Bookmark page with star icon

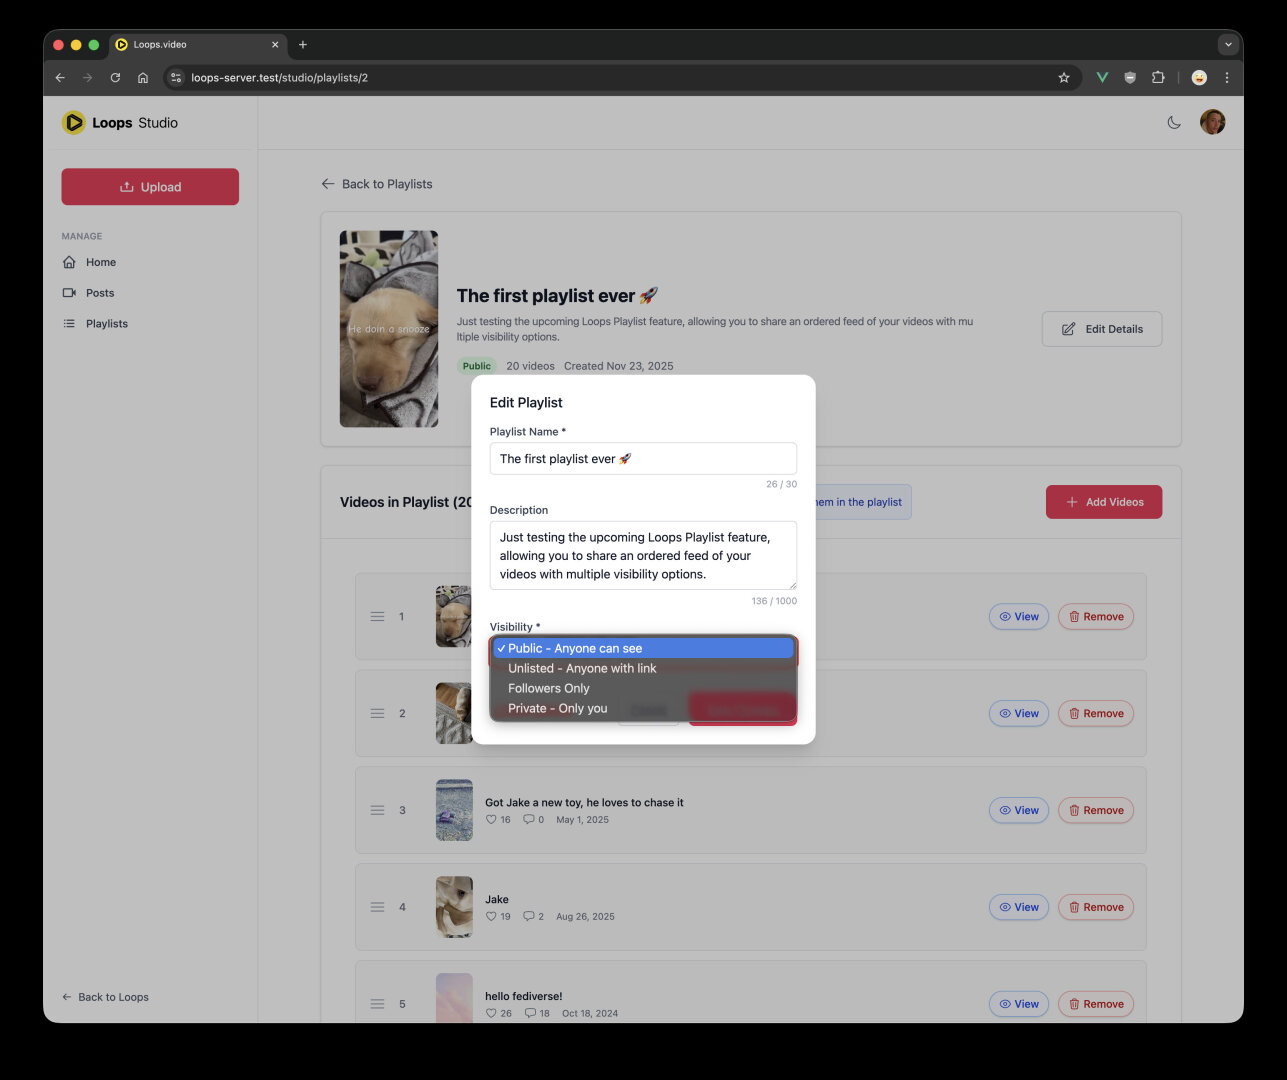[1063, 78]
